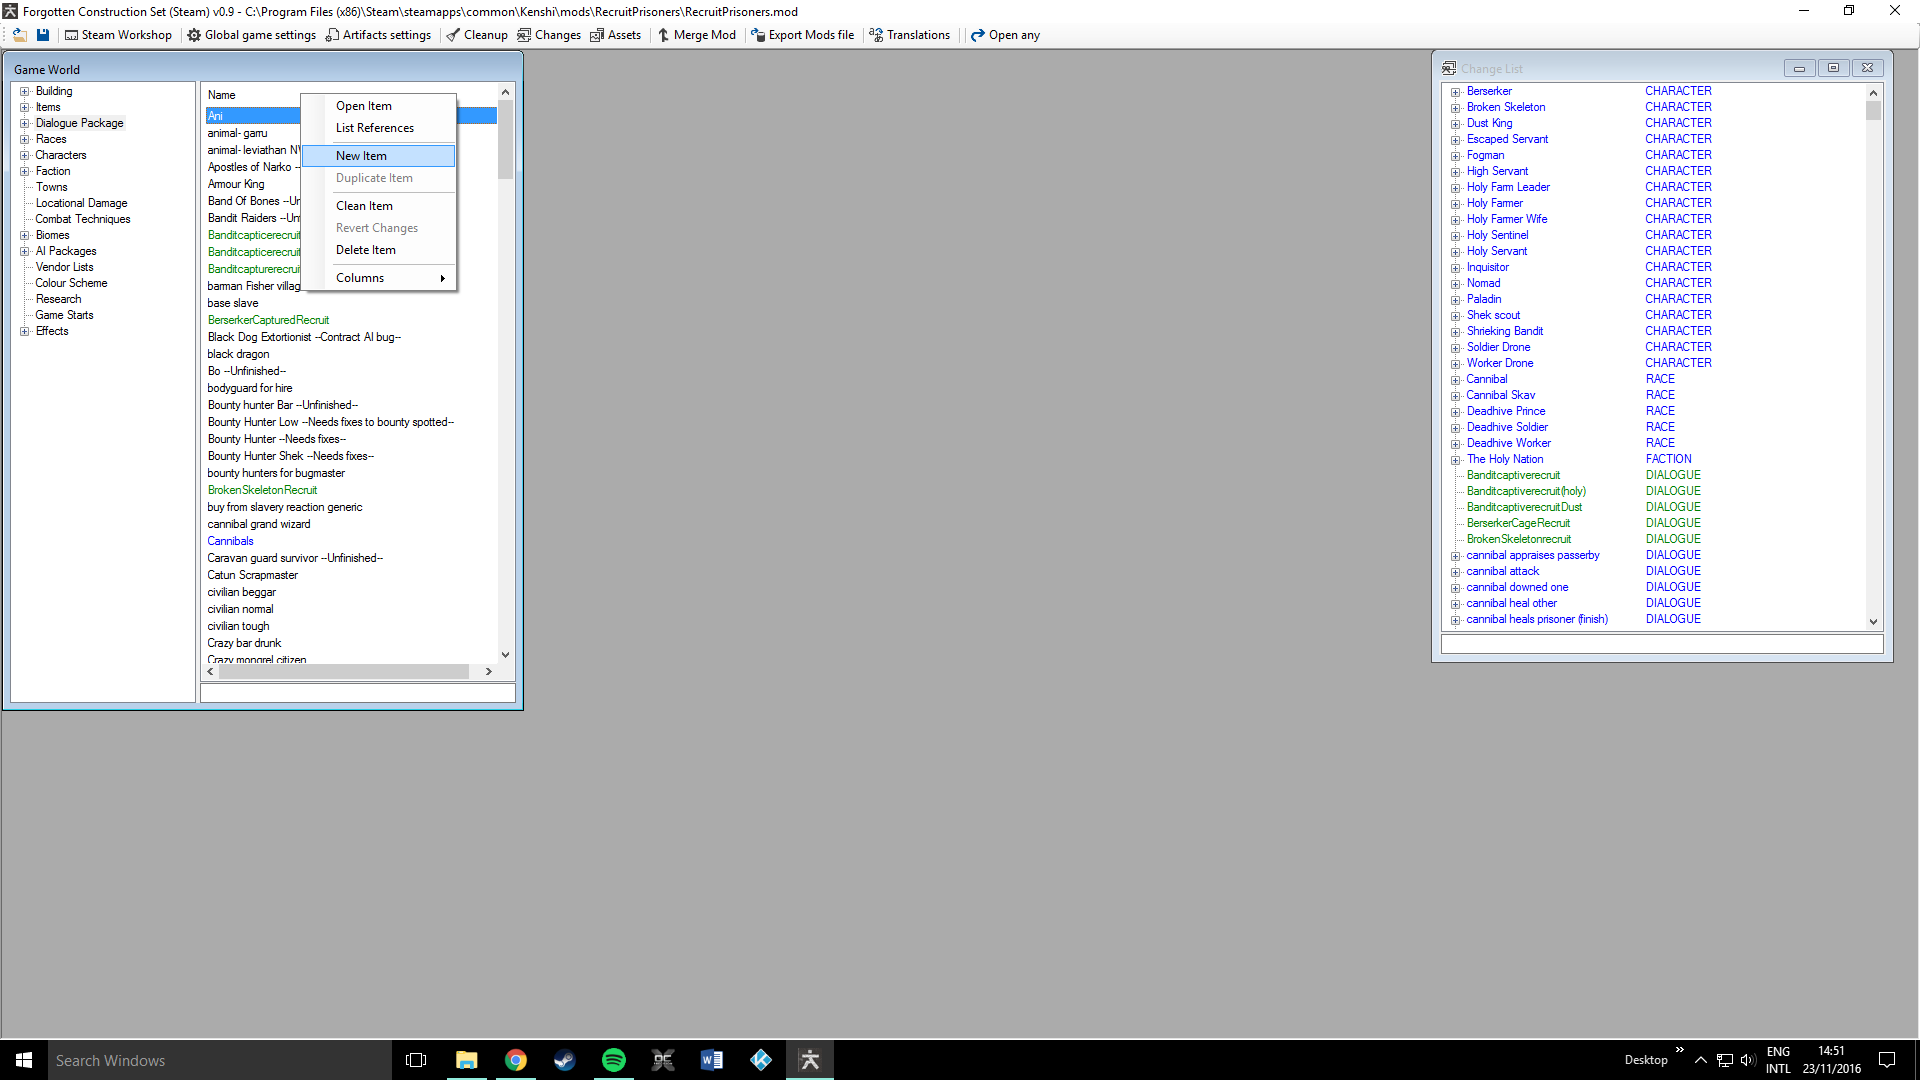Viewport: 1920px width, 1080px height.
Task: Expand Berserker entry in Change List
Action: point(1456,92)
